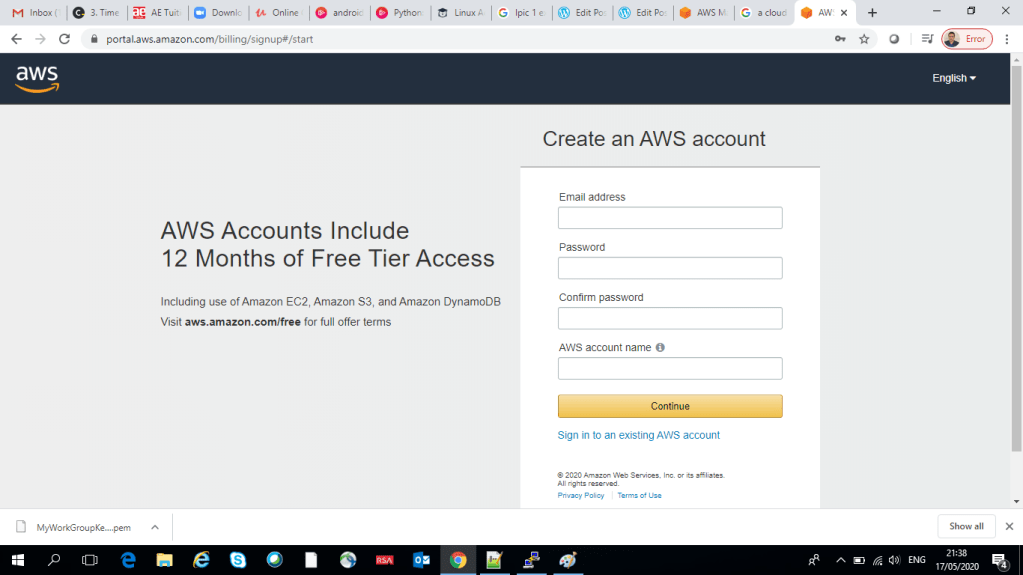
Task: Open Outlook from the taskbar
Action: pyautogui.click(x=421, y=560)
